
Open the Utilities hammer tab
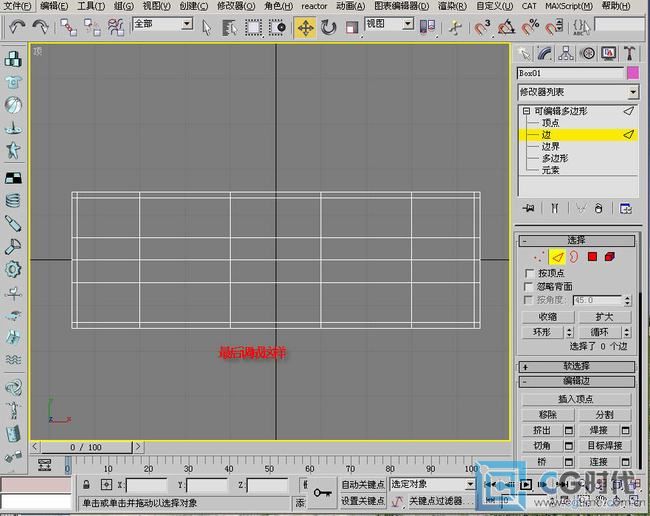[x=630, y=54]
